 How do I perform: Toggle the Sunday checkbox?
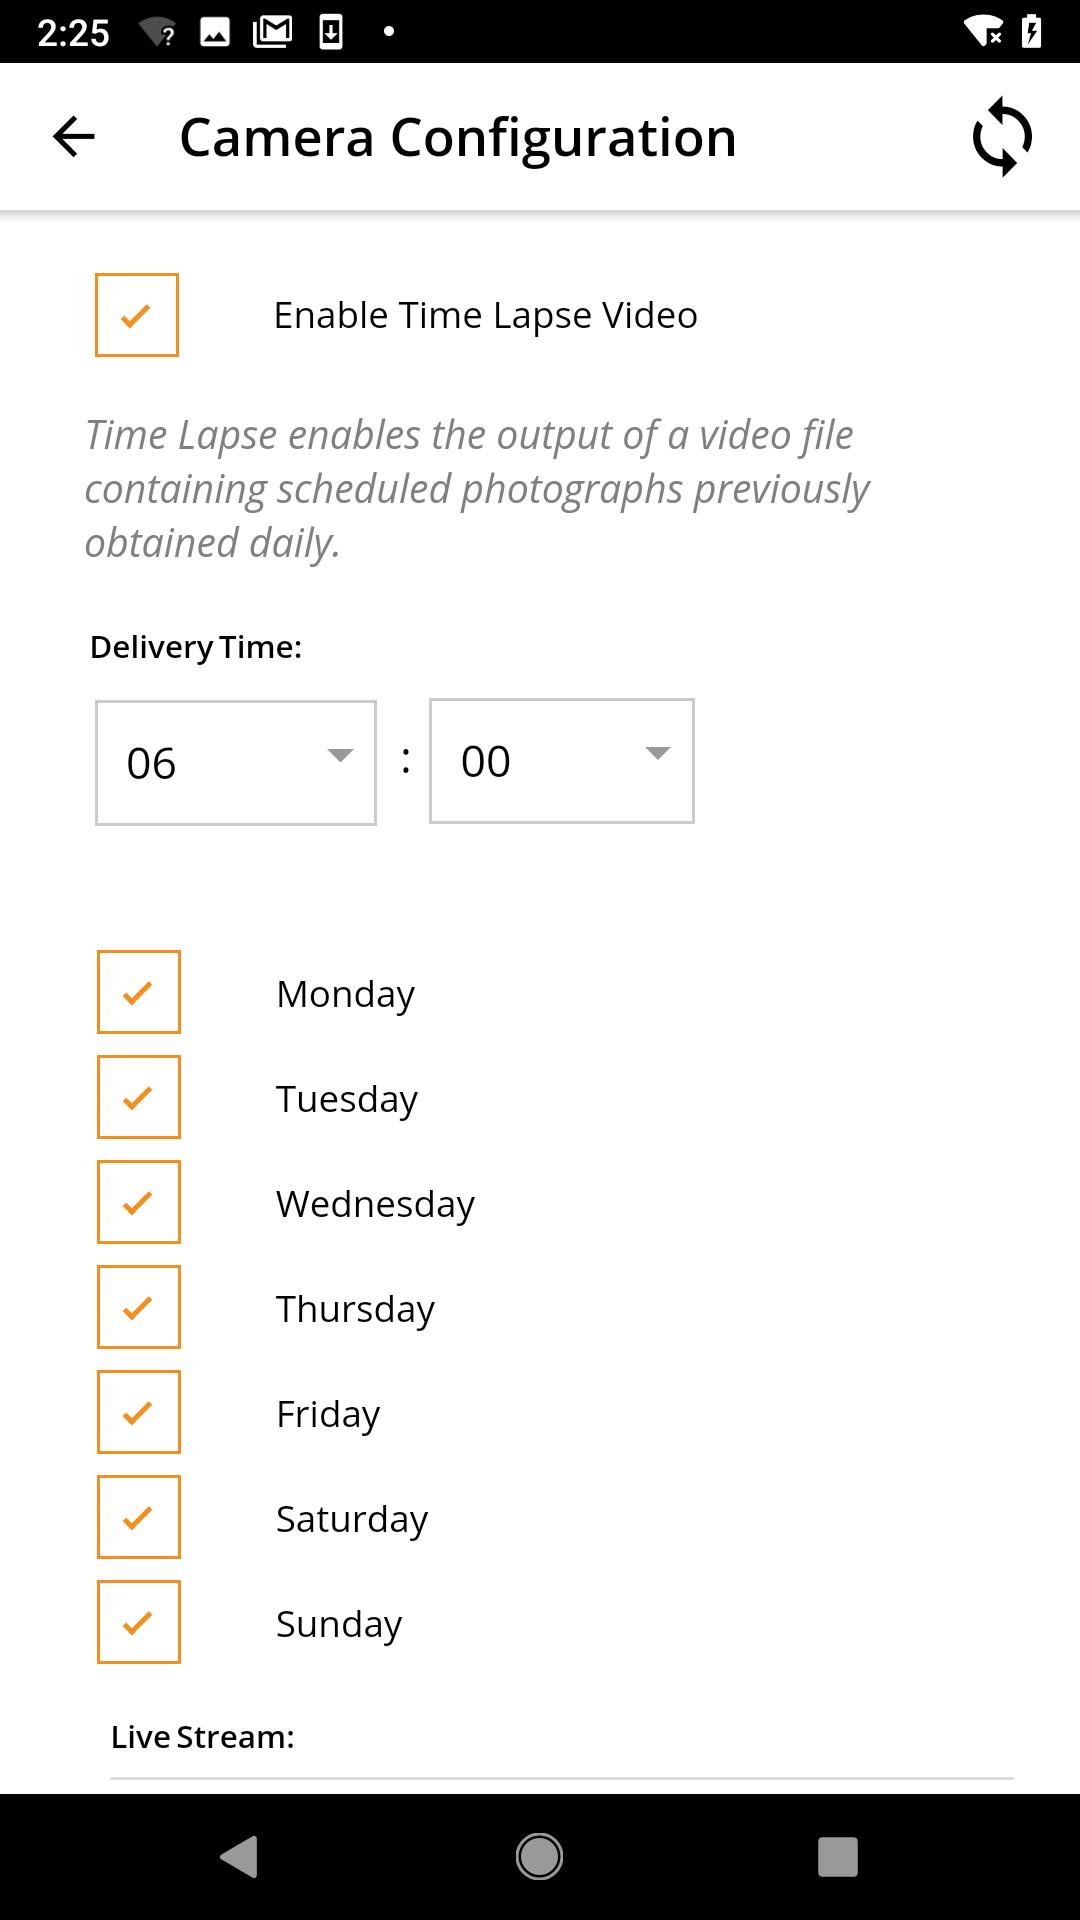tap(139, 1622)
